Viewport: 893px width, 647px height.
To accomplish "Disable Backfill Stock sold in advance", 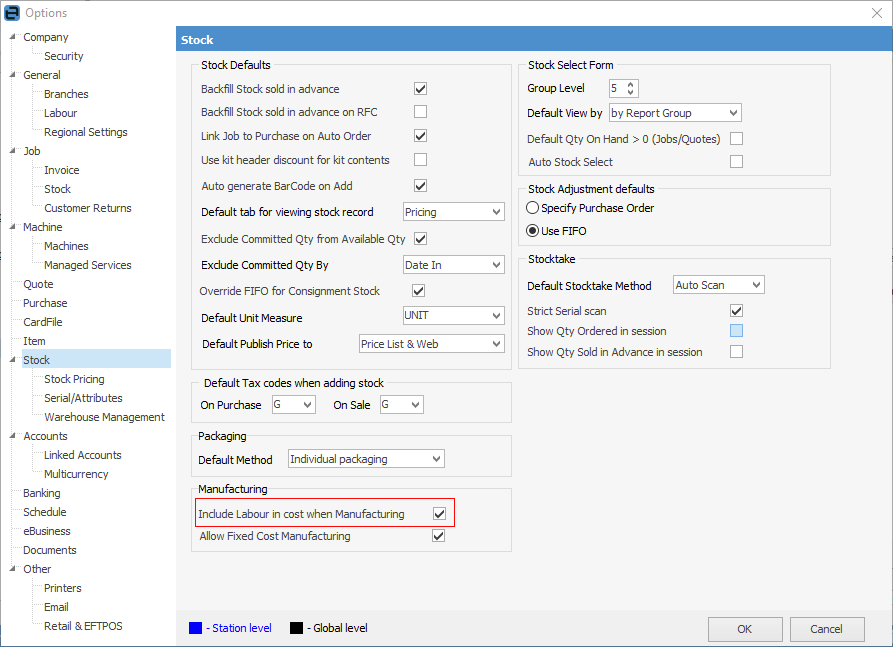I will coord(420,89).
